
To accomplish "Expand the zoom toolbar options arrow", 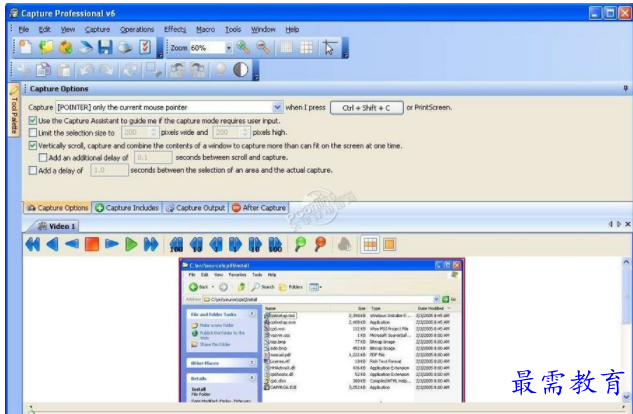I will [345, 48].
